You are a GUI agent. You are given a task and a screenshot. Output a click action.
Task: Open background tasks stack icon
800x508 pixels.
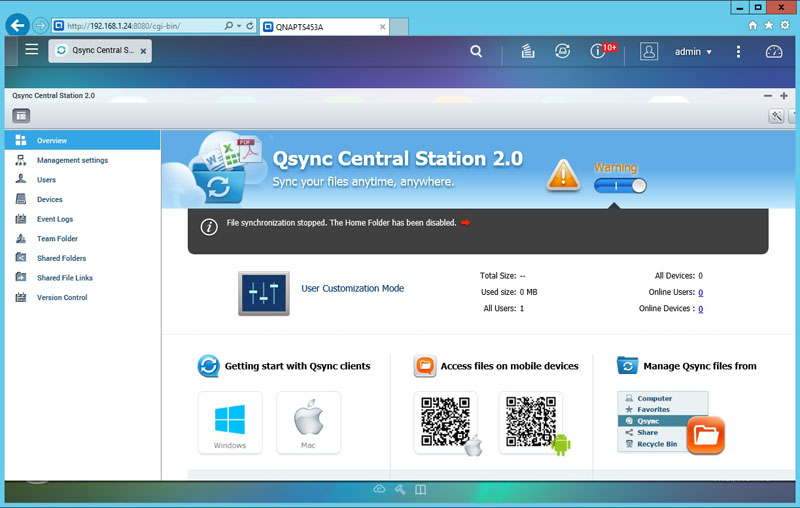click(x=529, y=51)
